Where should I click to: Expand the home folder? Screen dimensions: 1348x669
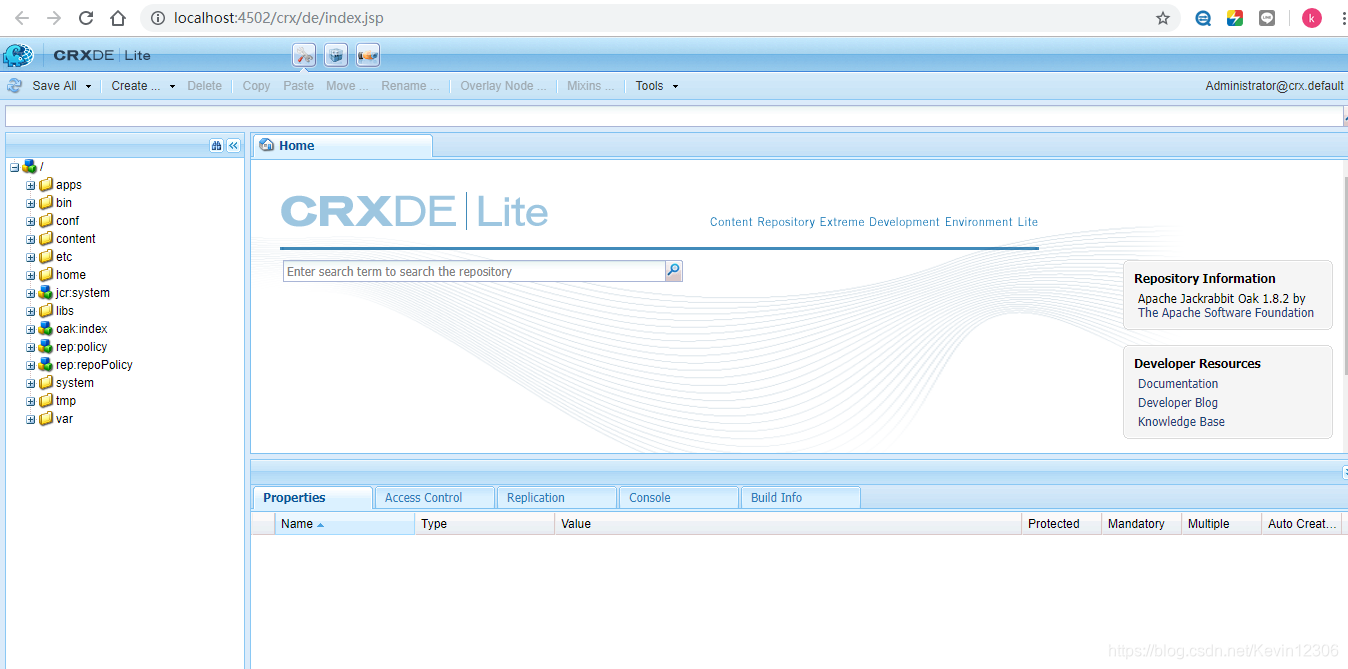tap(30, 275)
